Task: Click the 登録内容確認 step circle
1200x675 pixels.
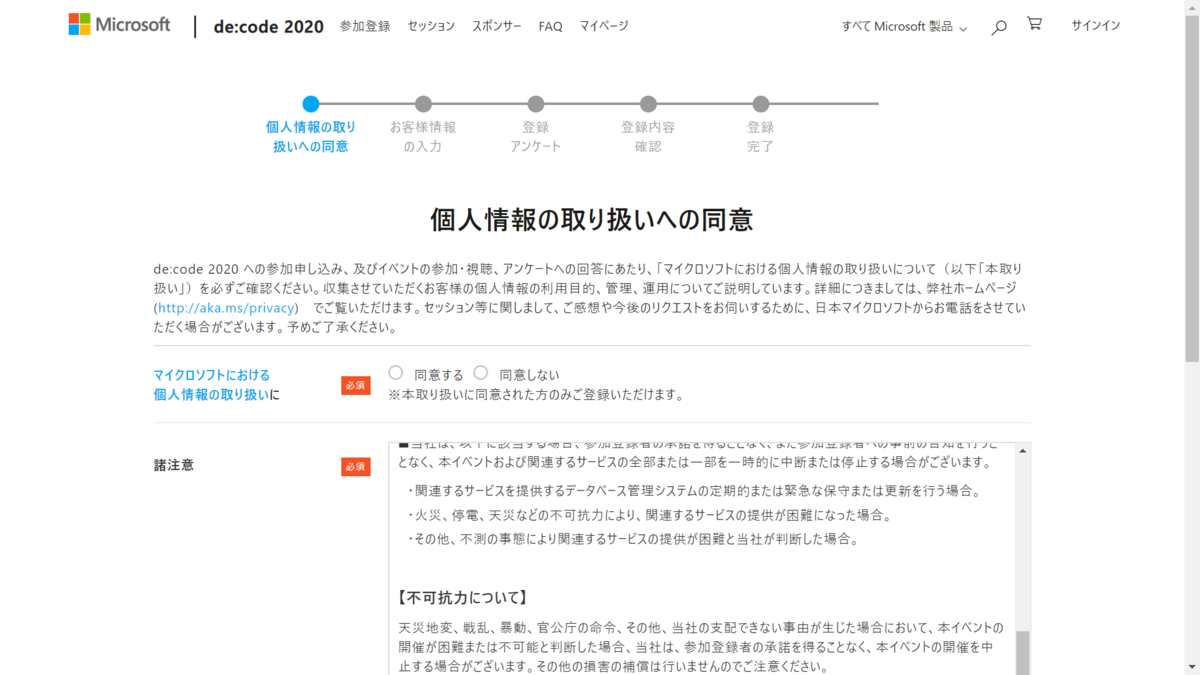Action: click(x=648, y=104)
